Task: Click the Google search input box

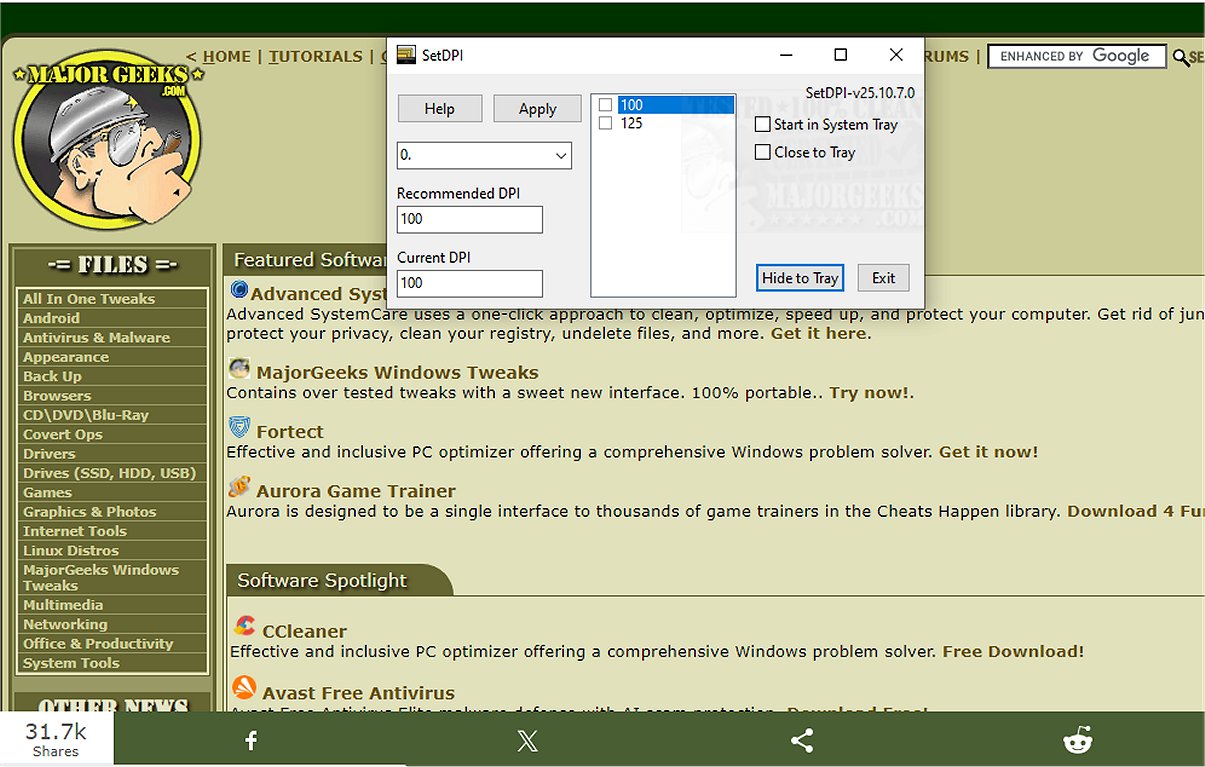Action: (x=1077, y=56)
